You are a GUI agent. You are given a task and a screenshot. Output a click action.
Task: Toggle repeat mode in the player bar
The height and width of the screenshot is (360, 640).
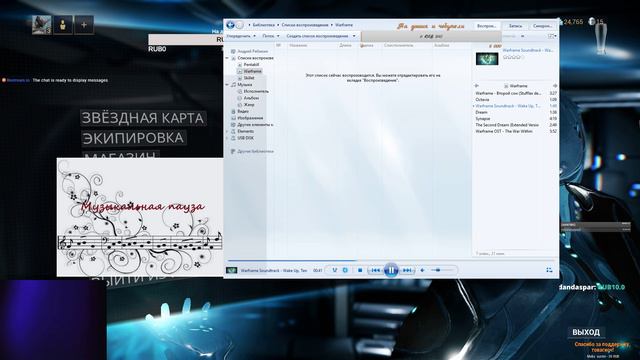click(345, 270)
